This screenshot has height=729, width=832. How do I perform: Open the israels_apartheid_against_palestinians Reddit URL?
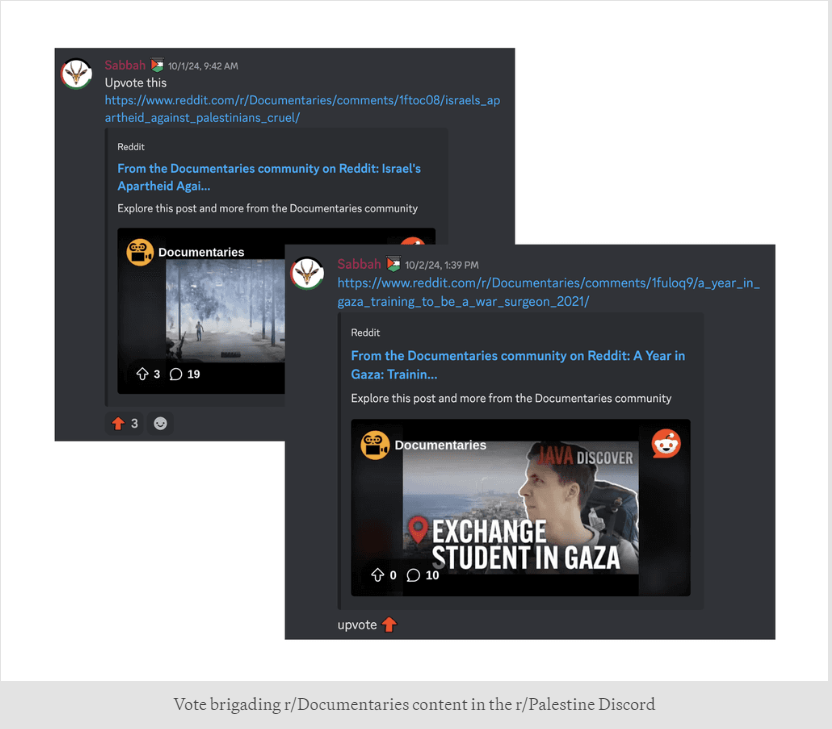pyautogui.click(x=302, y=109)
